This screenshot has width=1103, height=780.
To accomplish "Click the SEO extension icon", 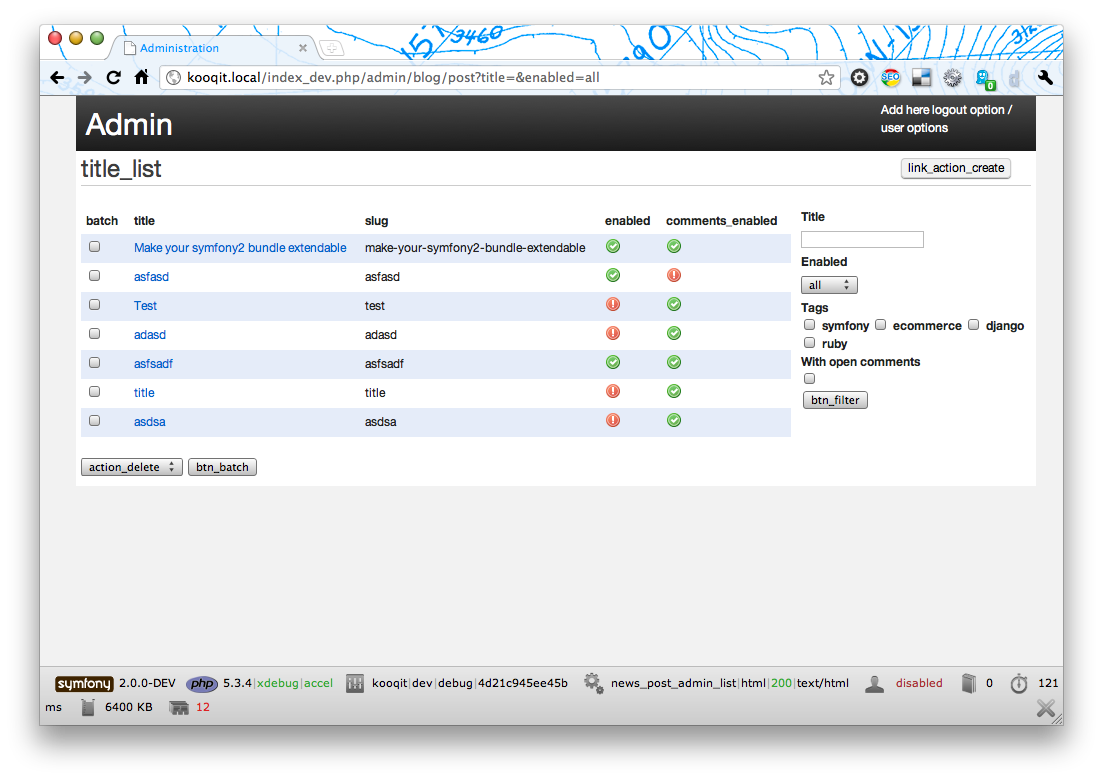I will coord(890,78).
